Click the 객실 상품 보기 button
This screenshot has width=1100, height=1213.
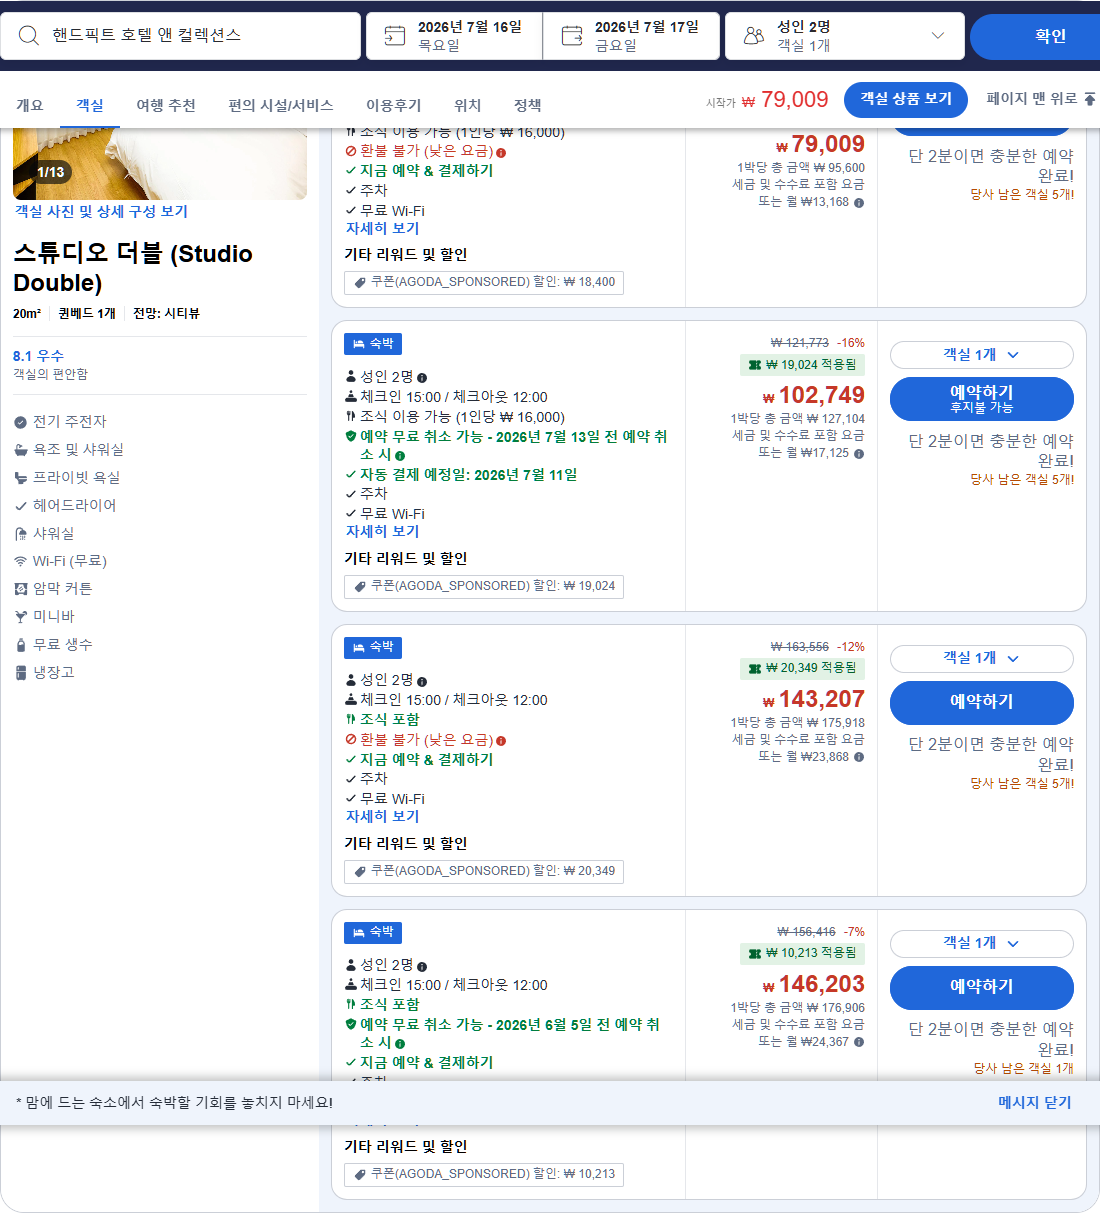[x=906, y=99]
